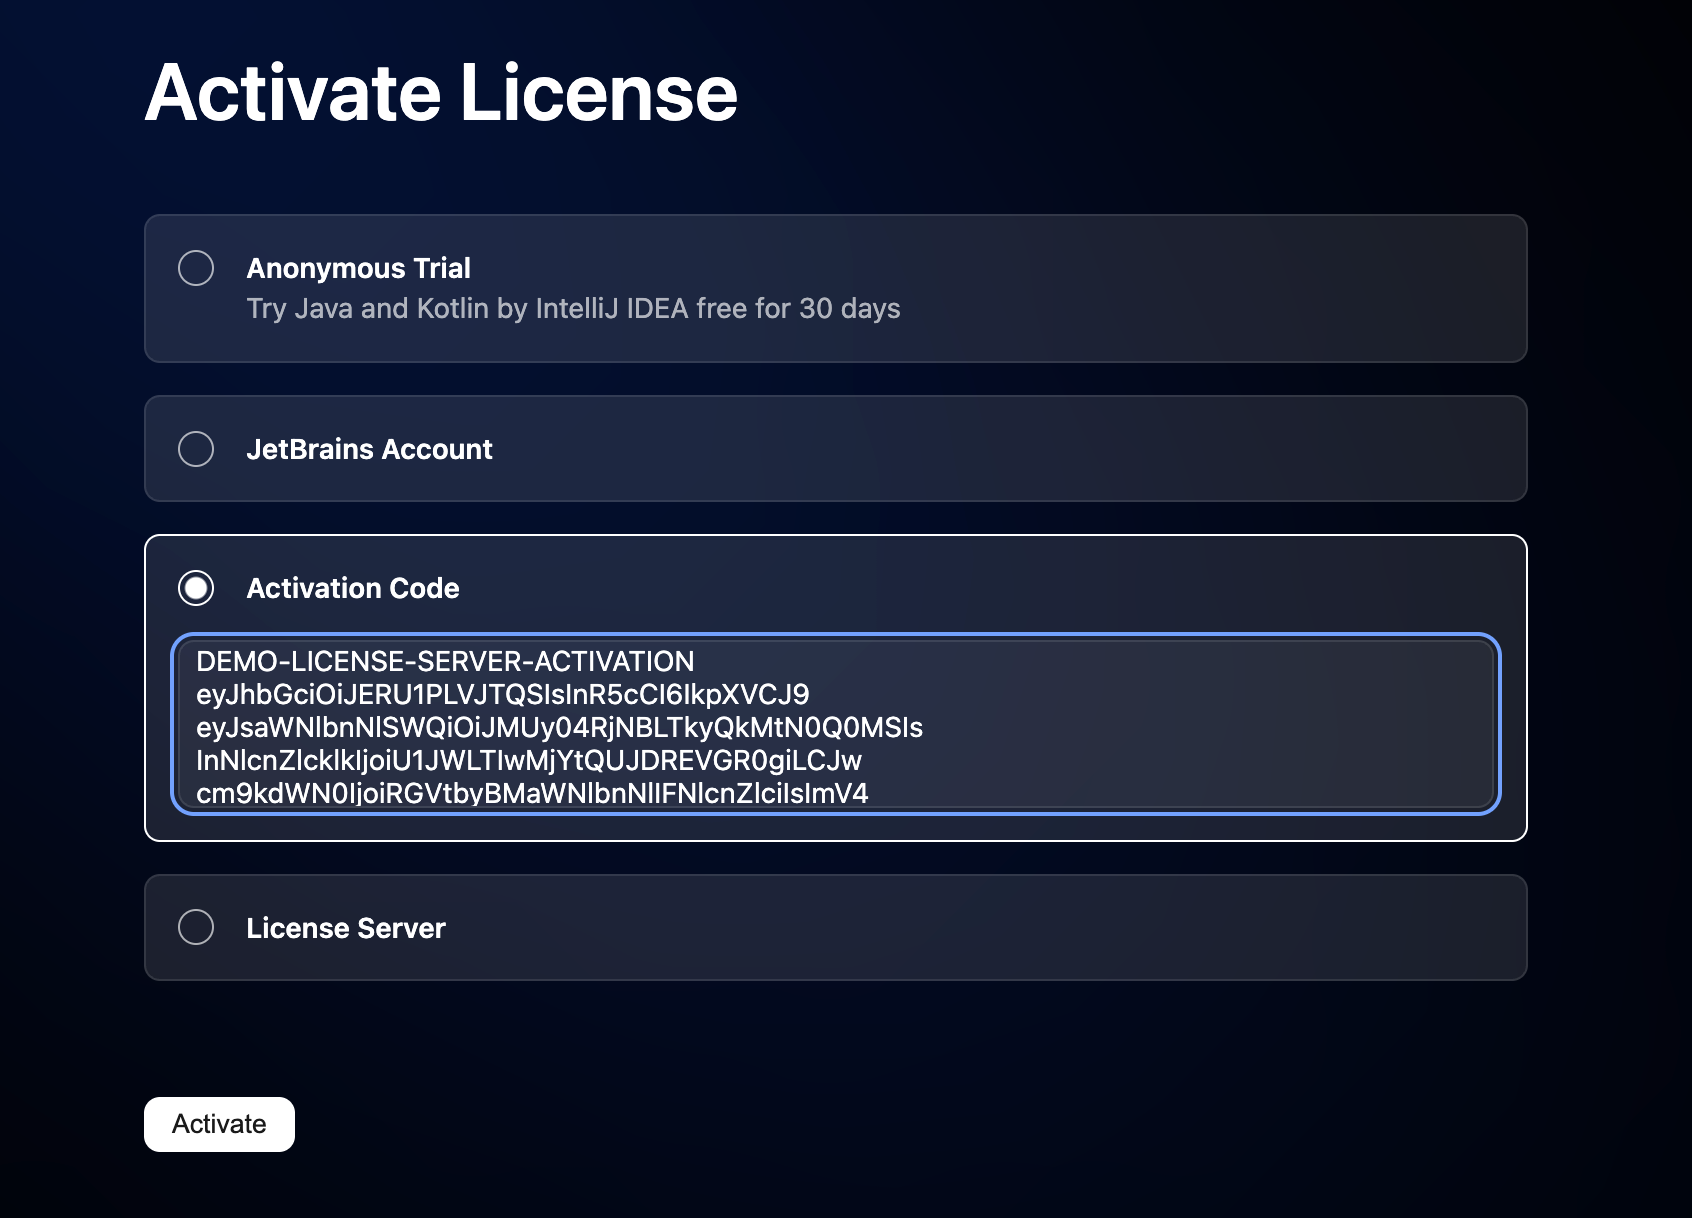Click the 'Try Java and Kotlin' trial description
Screen dimensions: 1692x1218
(x=573, y=308)
